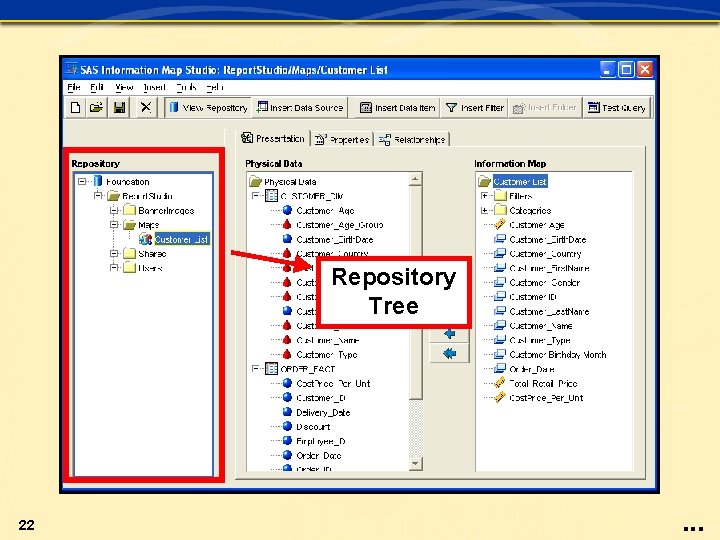Click the Save floppy disk icon

tap(119, 107)
